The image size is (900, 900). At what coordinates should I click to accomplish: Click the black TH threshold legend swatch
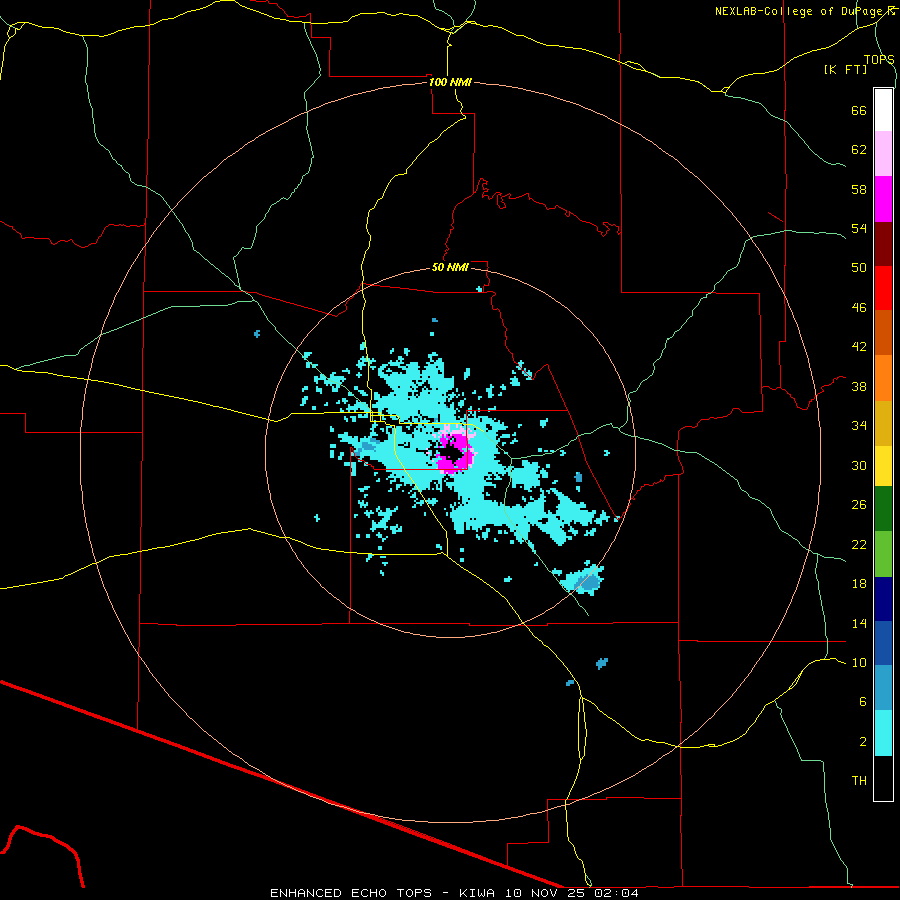click(883, 778)
